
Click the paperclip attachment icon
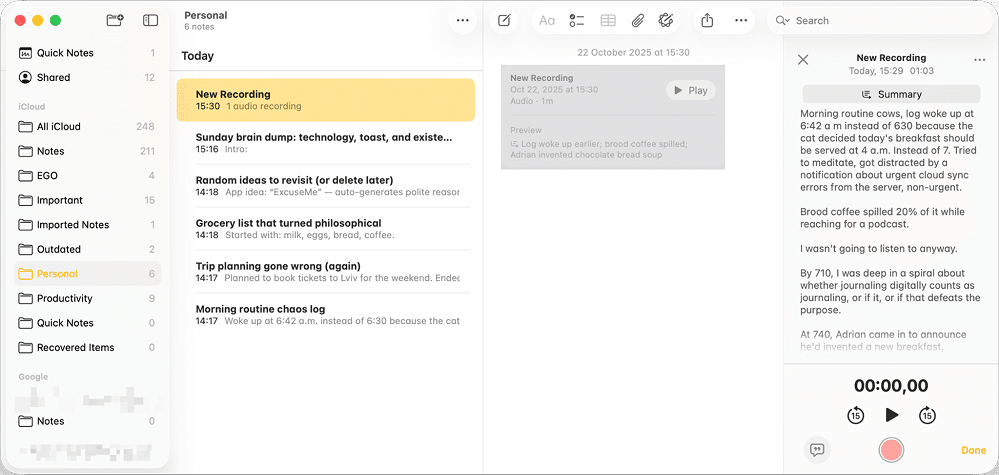637,20
